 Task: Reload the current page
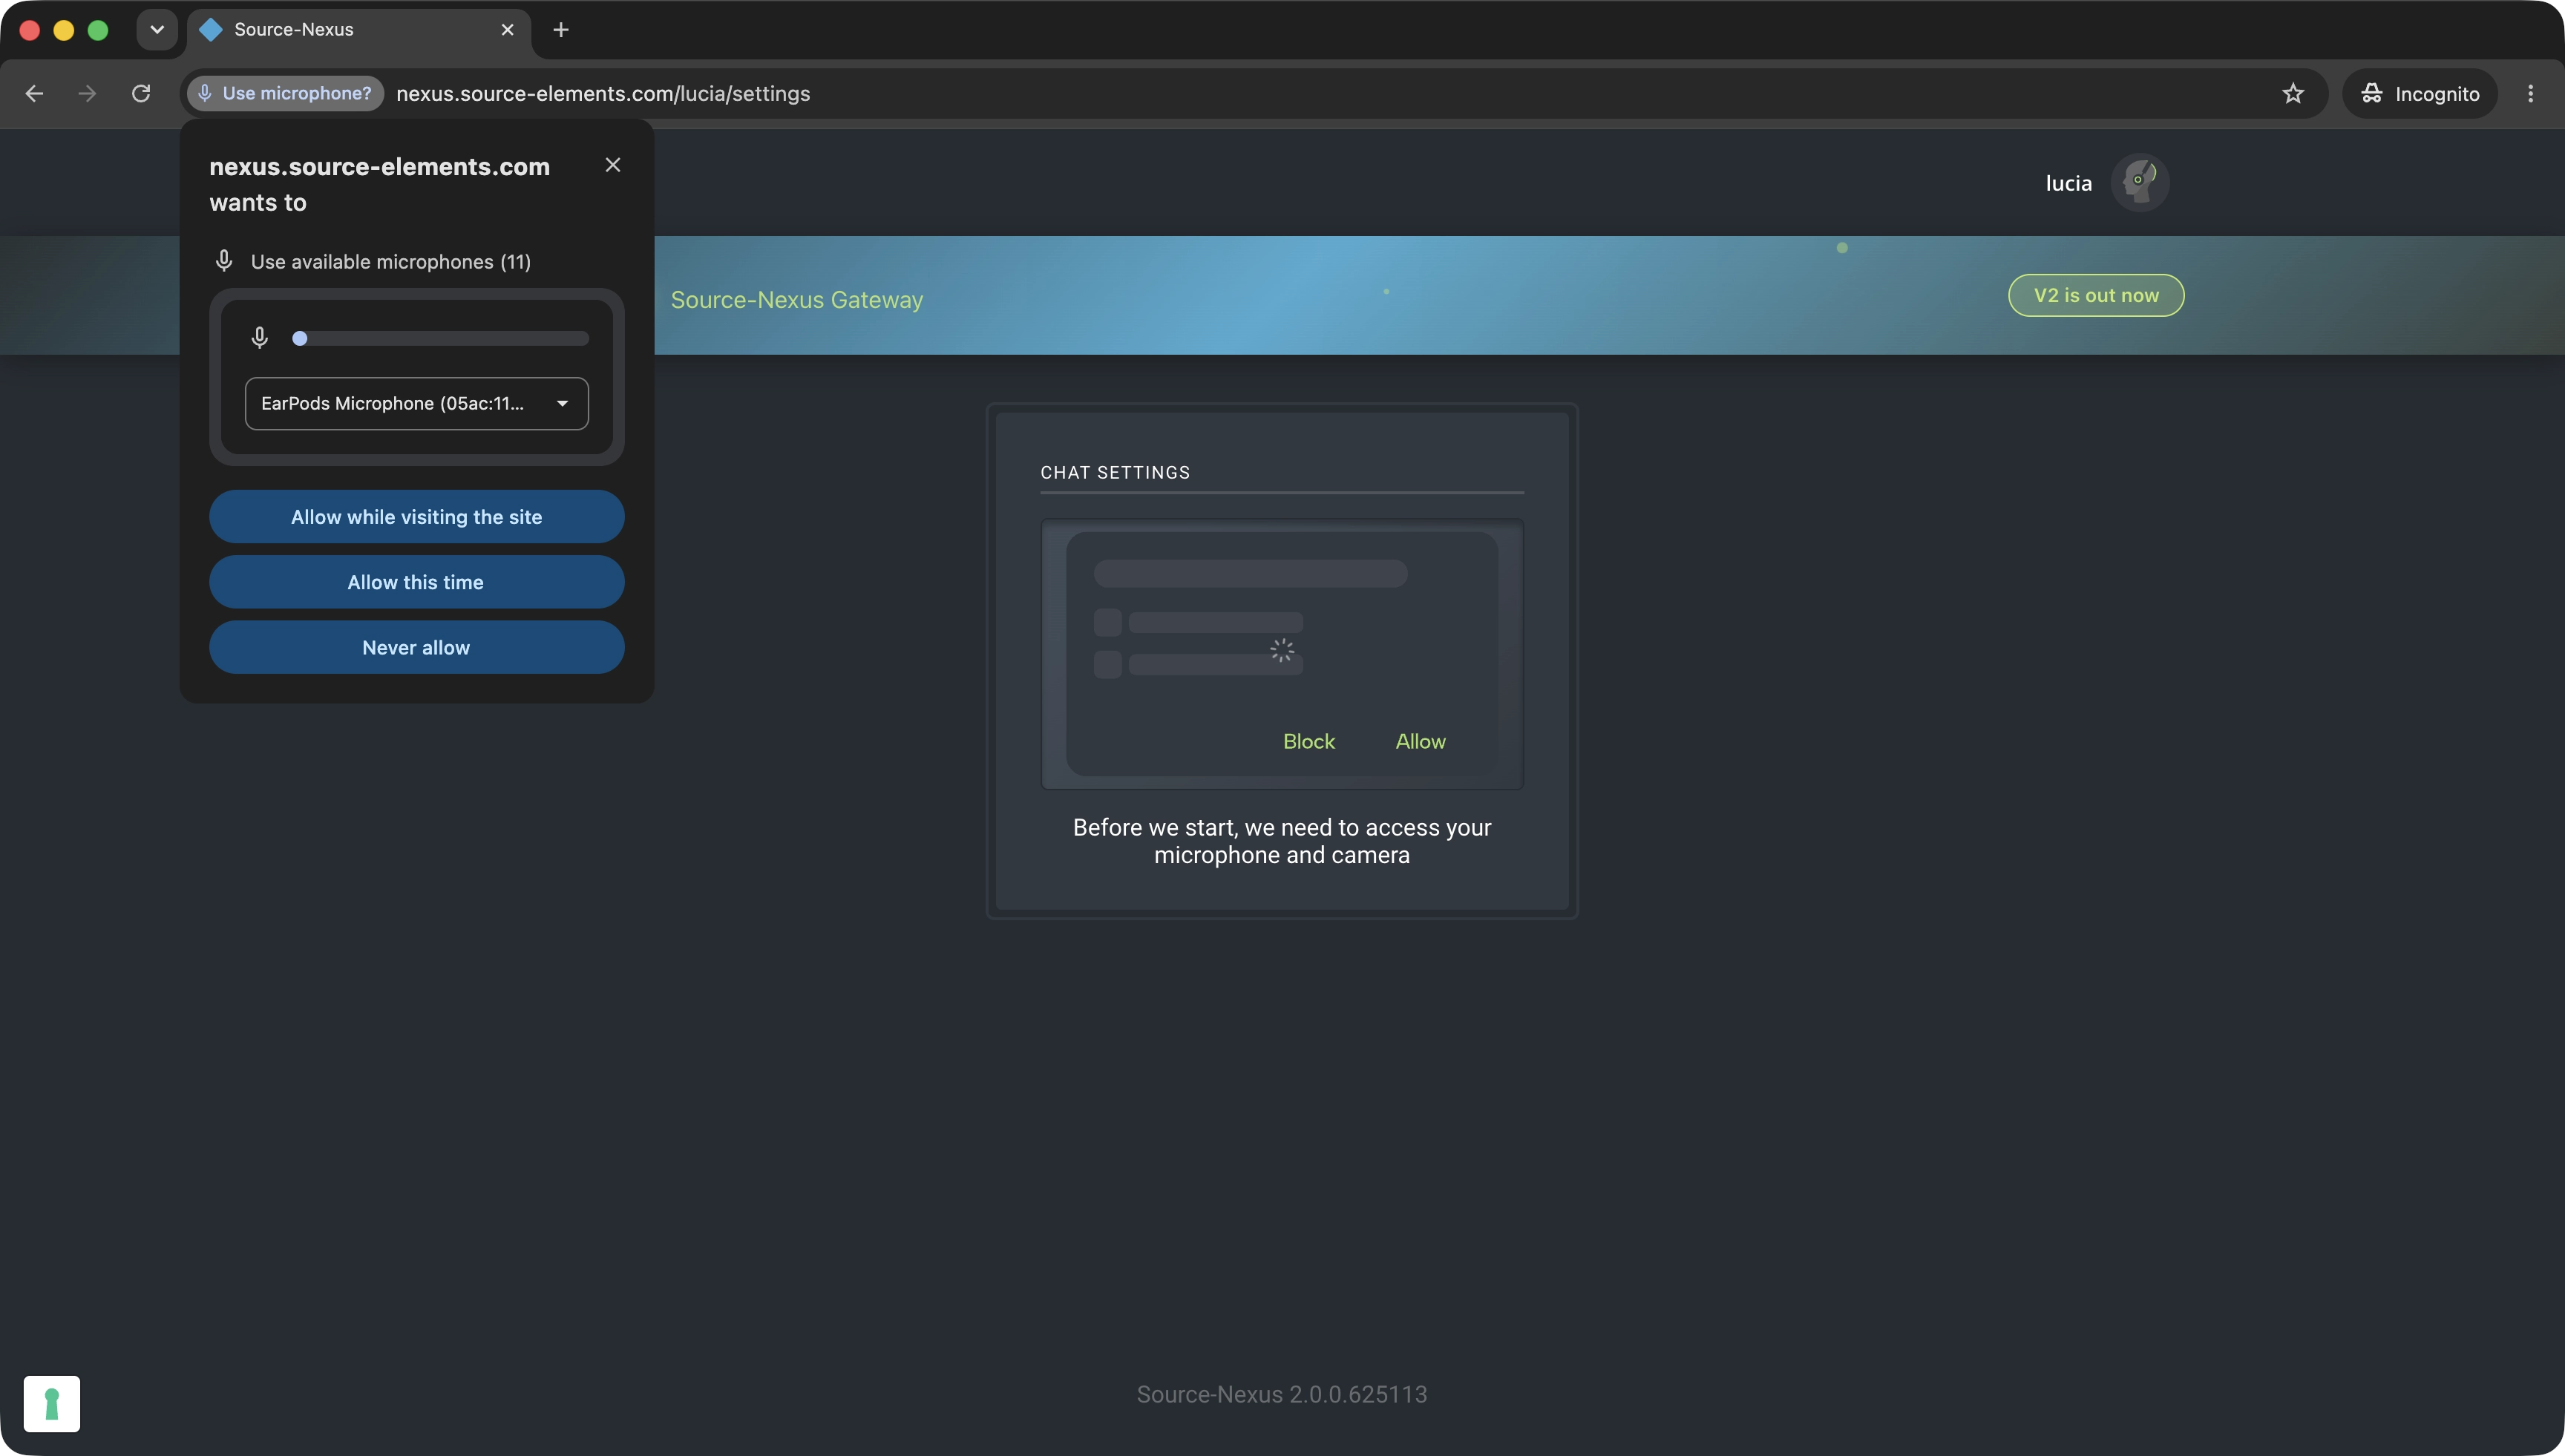coord(141,93)
